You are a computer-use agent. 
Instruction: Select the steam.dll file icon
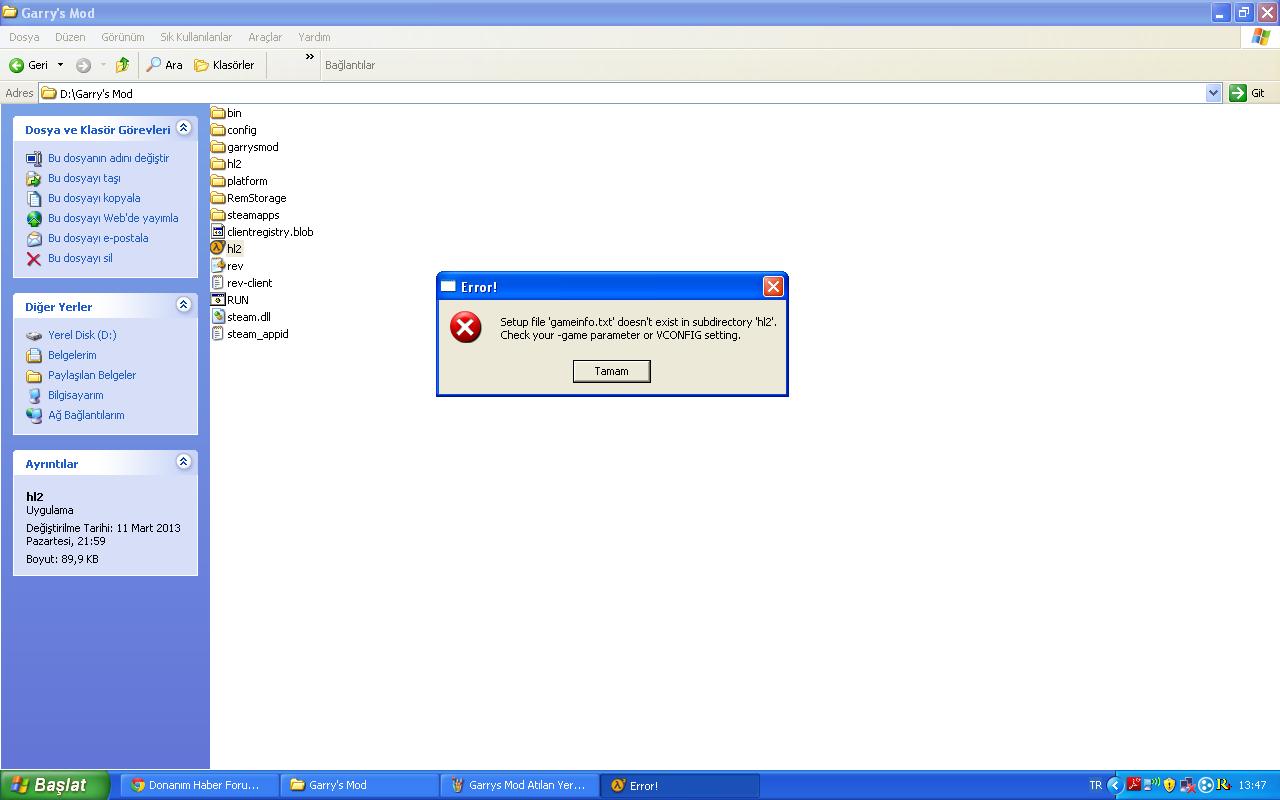tap(218, 317)
